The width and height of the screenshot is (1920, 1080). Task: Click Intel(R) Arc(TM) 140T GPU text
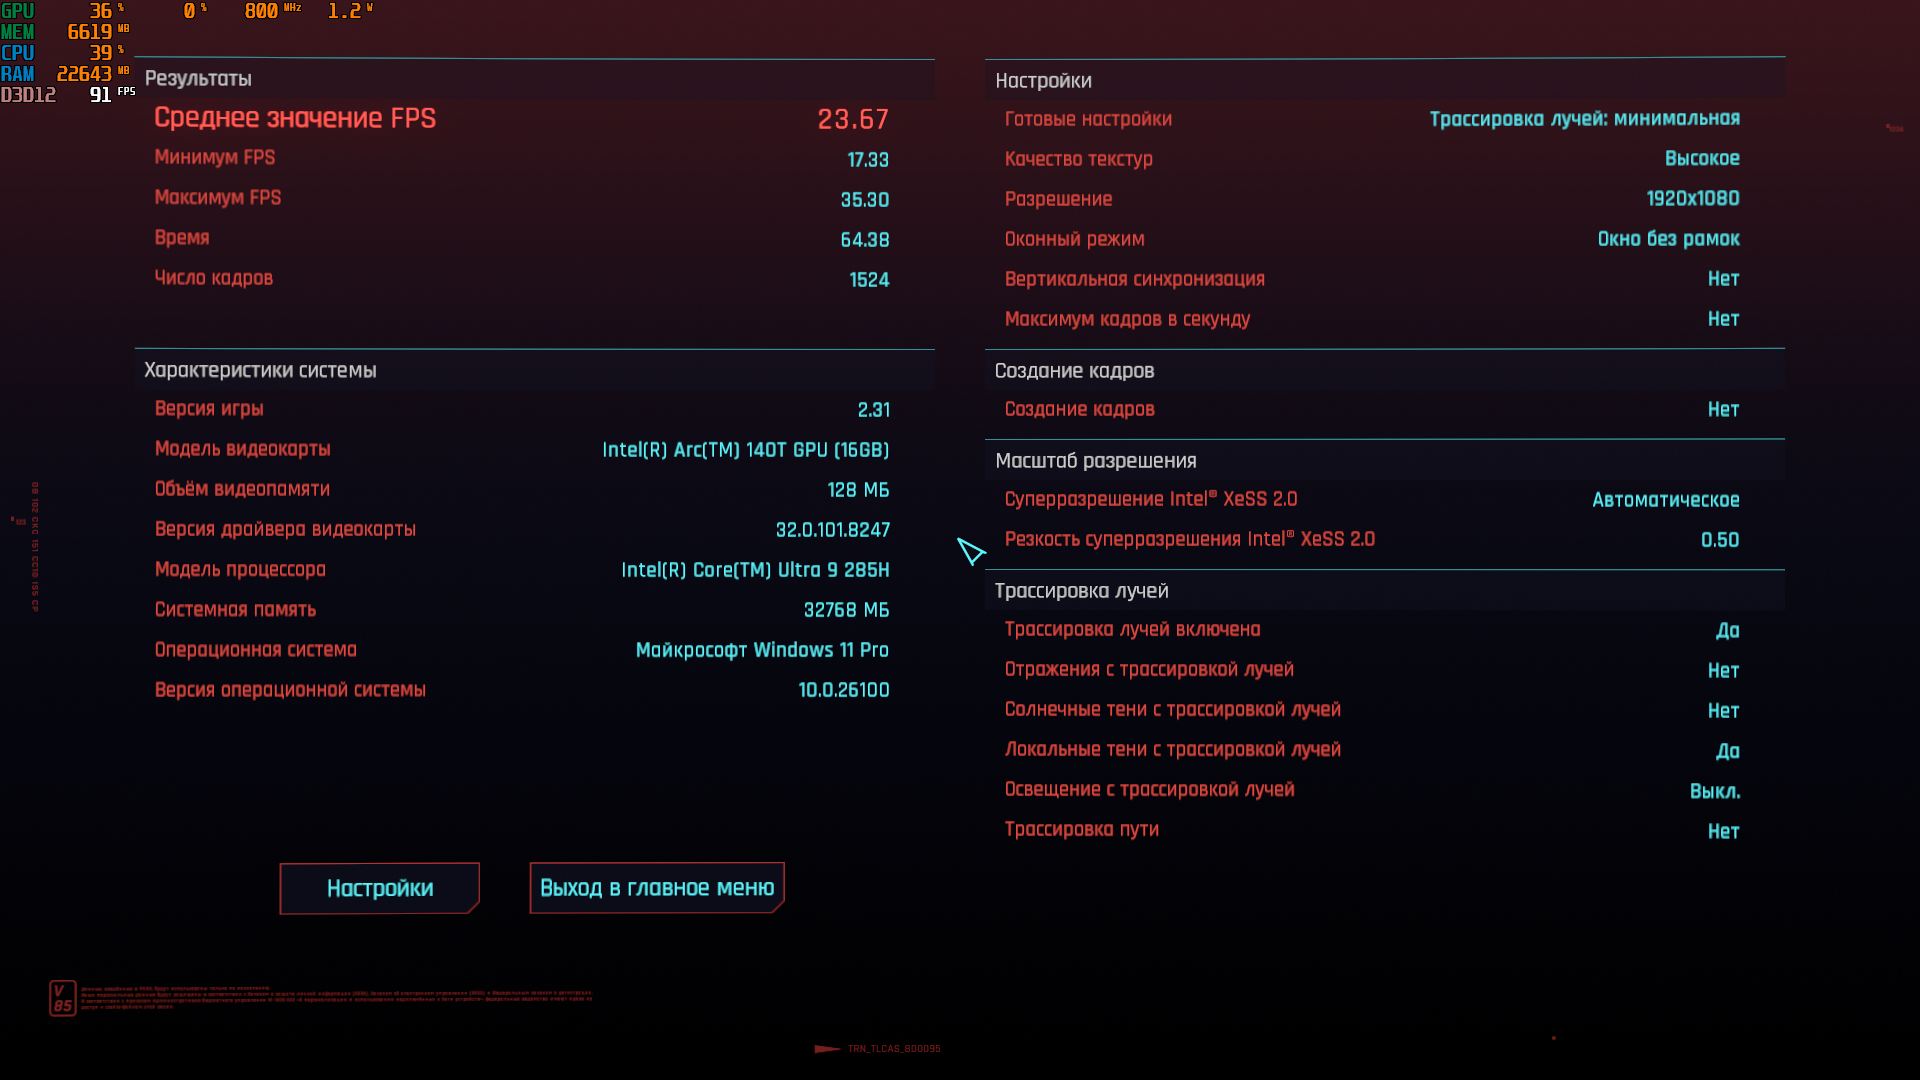pyautogui.click(x=745, y=450)
